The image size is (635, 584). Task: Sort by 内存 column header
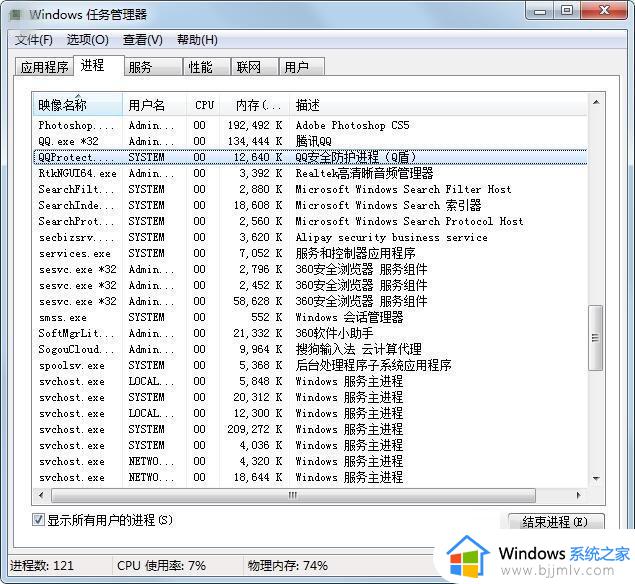pos(255,105)
